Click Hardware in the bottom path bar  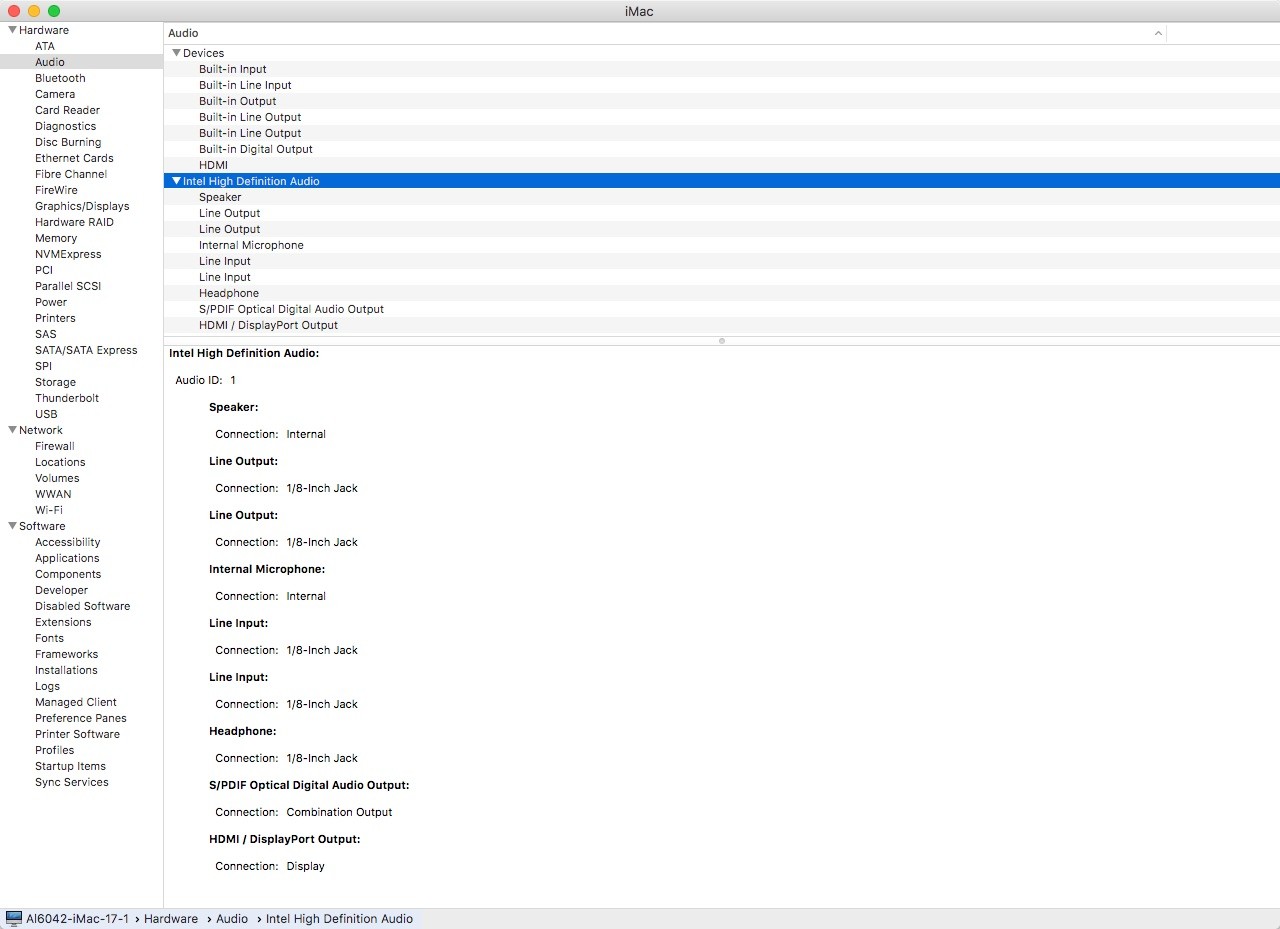171,919
